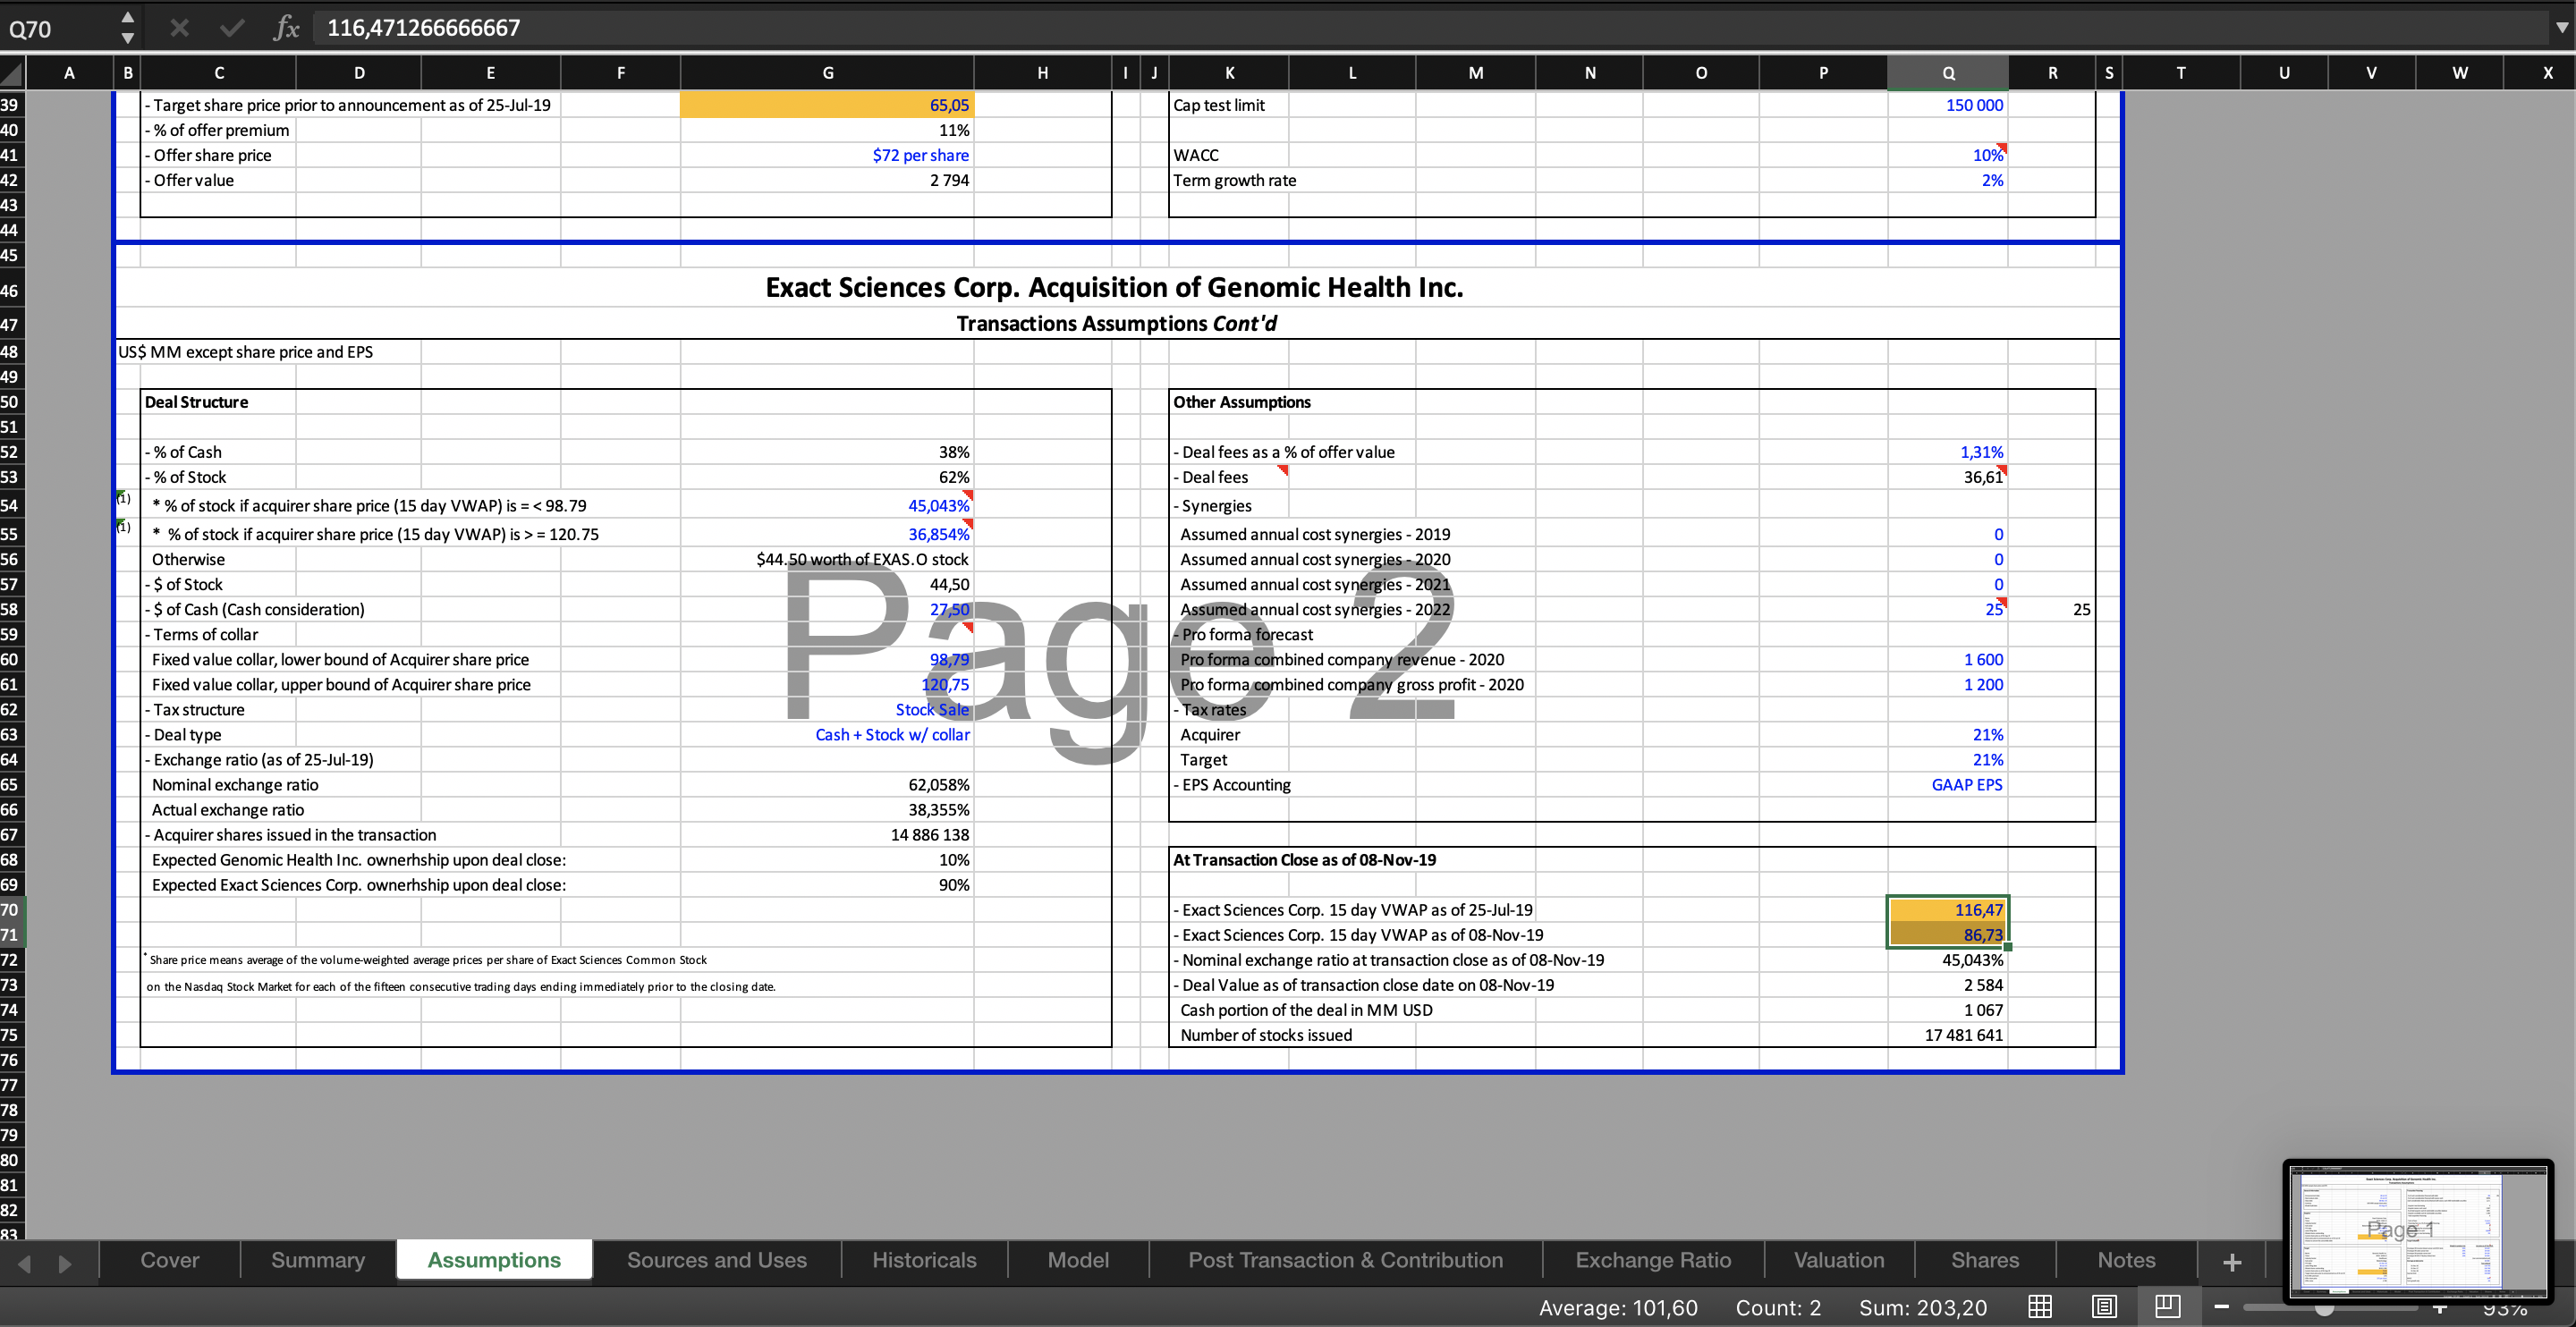Screen dimensions: 2576x1327
Task: Click the Average: 101,60 status entry
Action: point(1618,1307)
